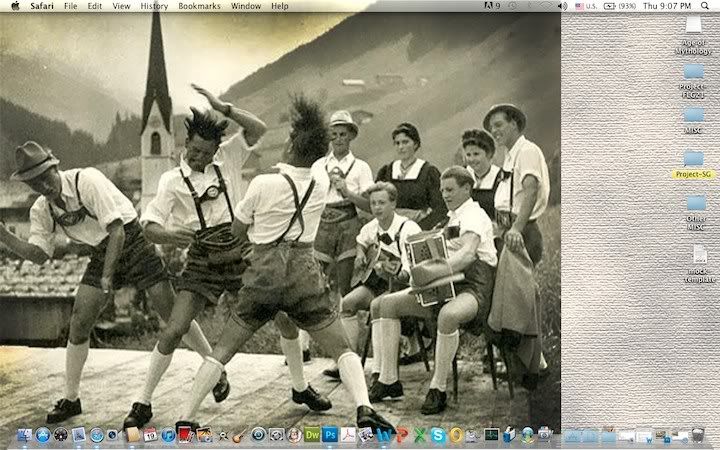Open GarageBand guitar icon in dock

[x=239, y=434]
